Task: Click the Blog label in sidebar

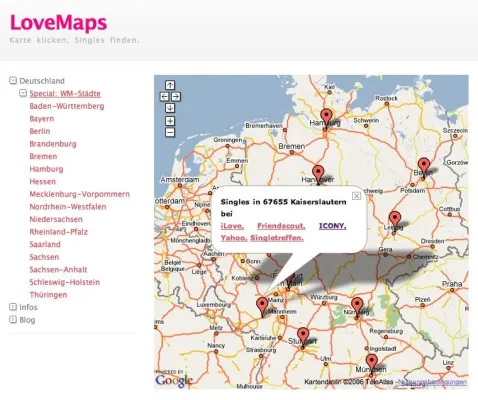Action: pyautogui.click(x=27, y=320)
